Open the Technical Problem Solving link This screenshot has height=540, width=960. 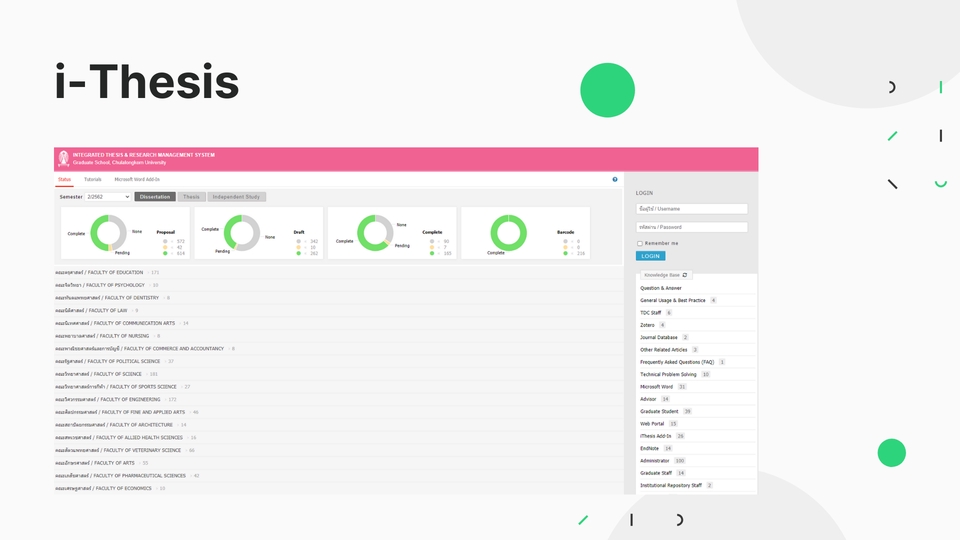click(669, 374)
